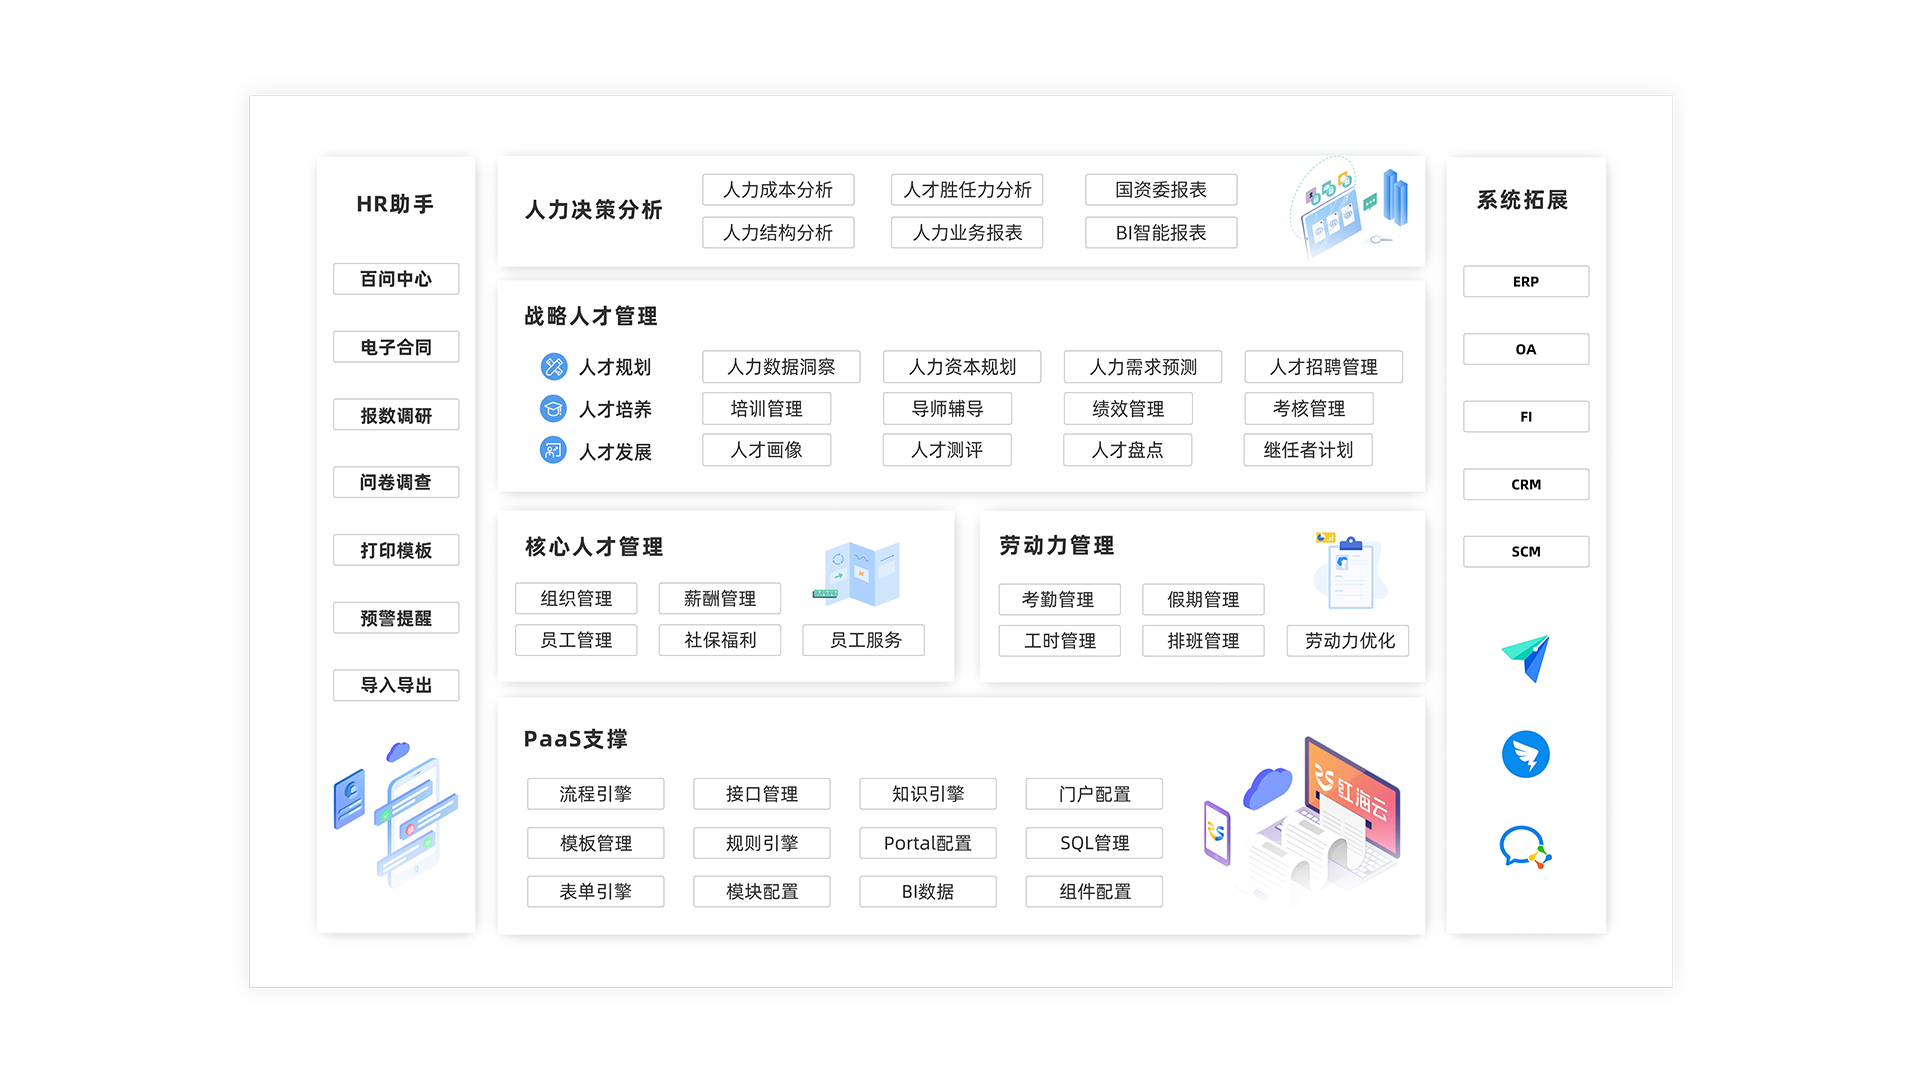Select 人力需求预测
1920x1080 pixels.
(1143, 367)
